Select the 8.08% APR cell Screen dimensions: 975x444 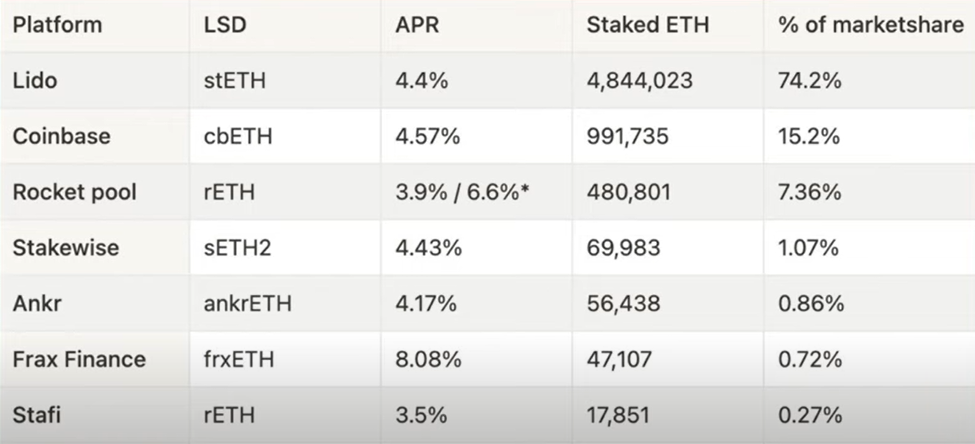click(x=427, y=358)
